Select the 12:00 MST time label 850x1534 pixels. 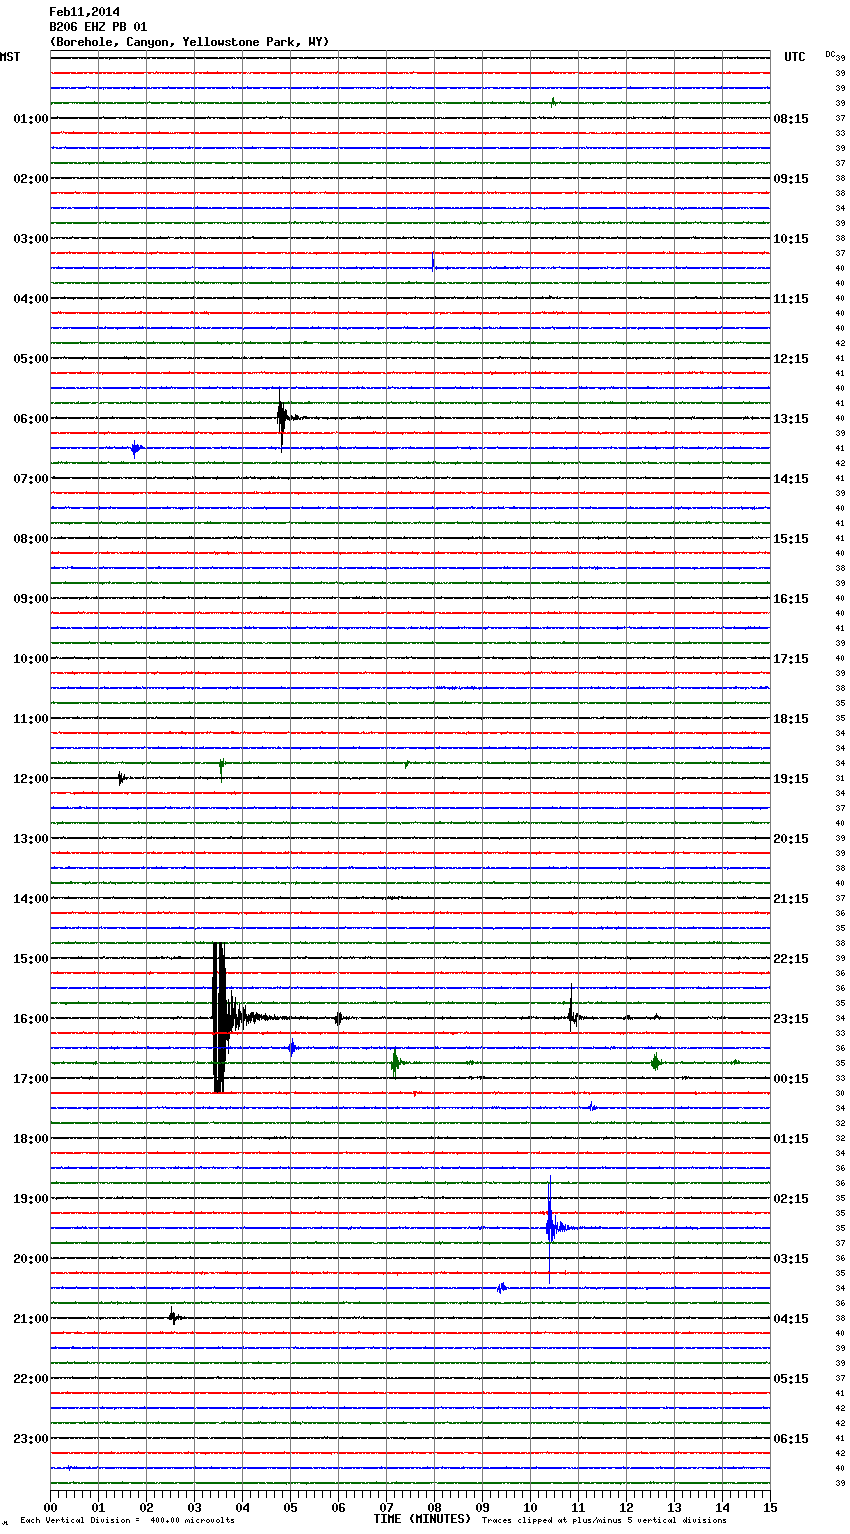(30, 779)
